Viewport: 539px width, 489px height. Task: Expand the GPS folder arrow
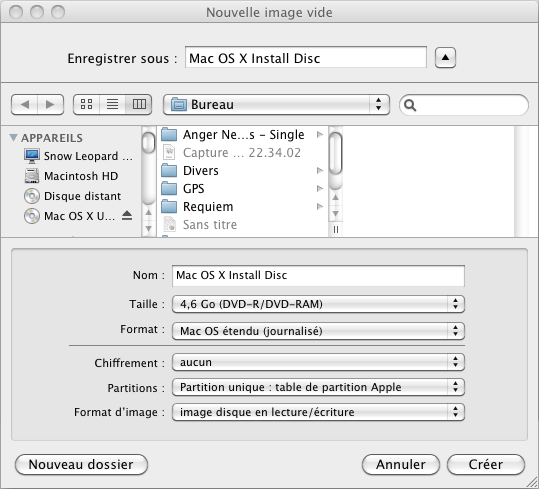(x=320, y=188)
